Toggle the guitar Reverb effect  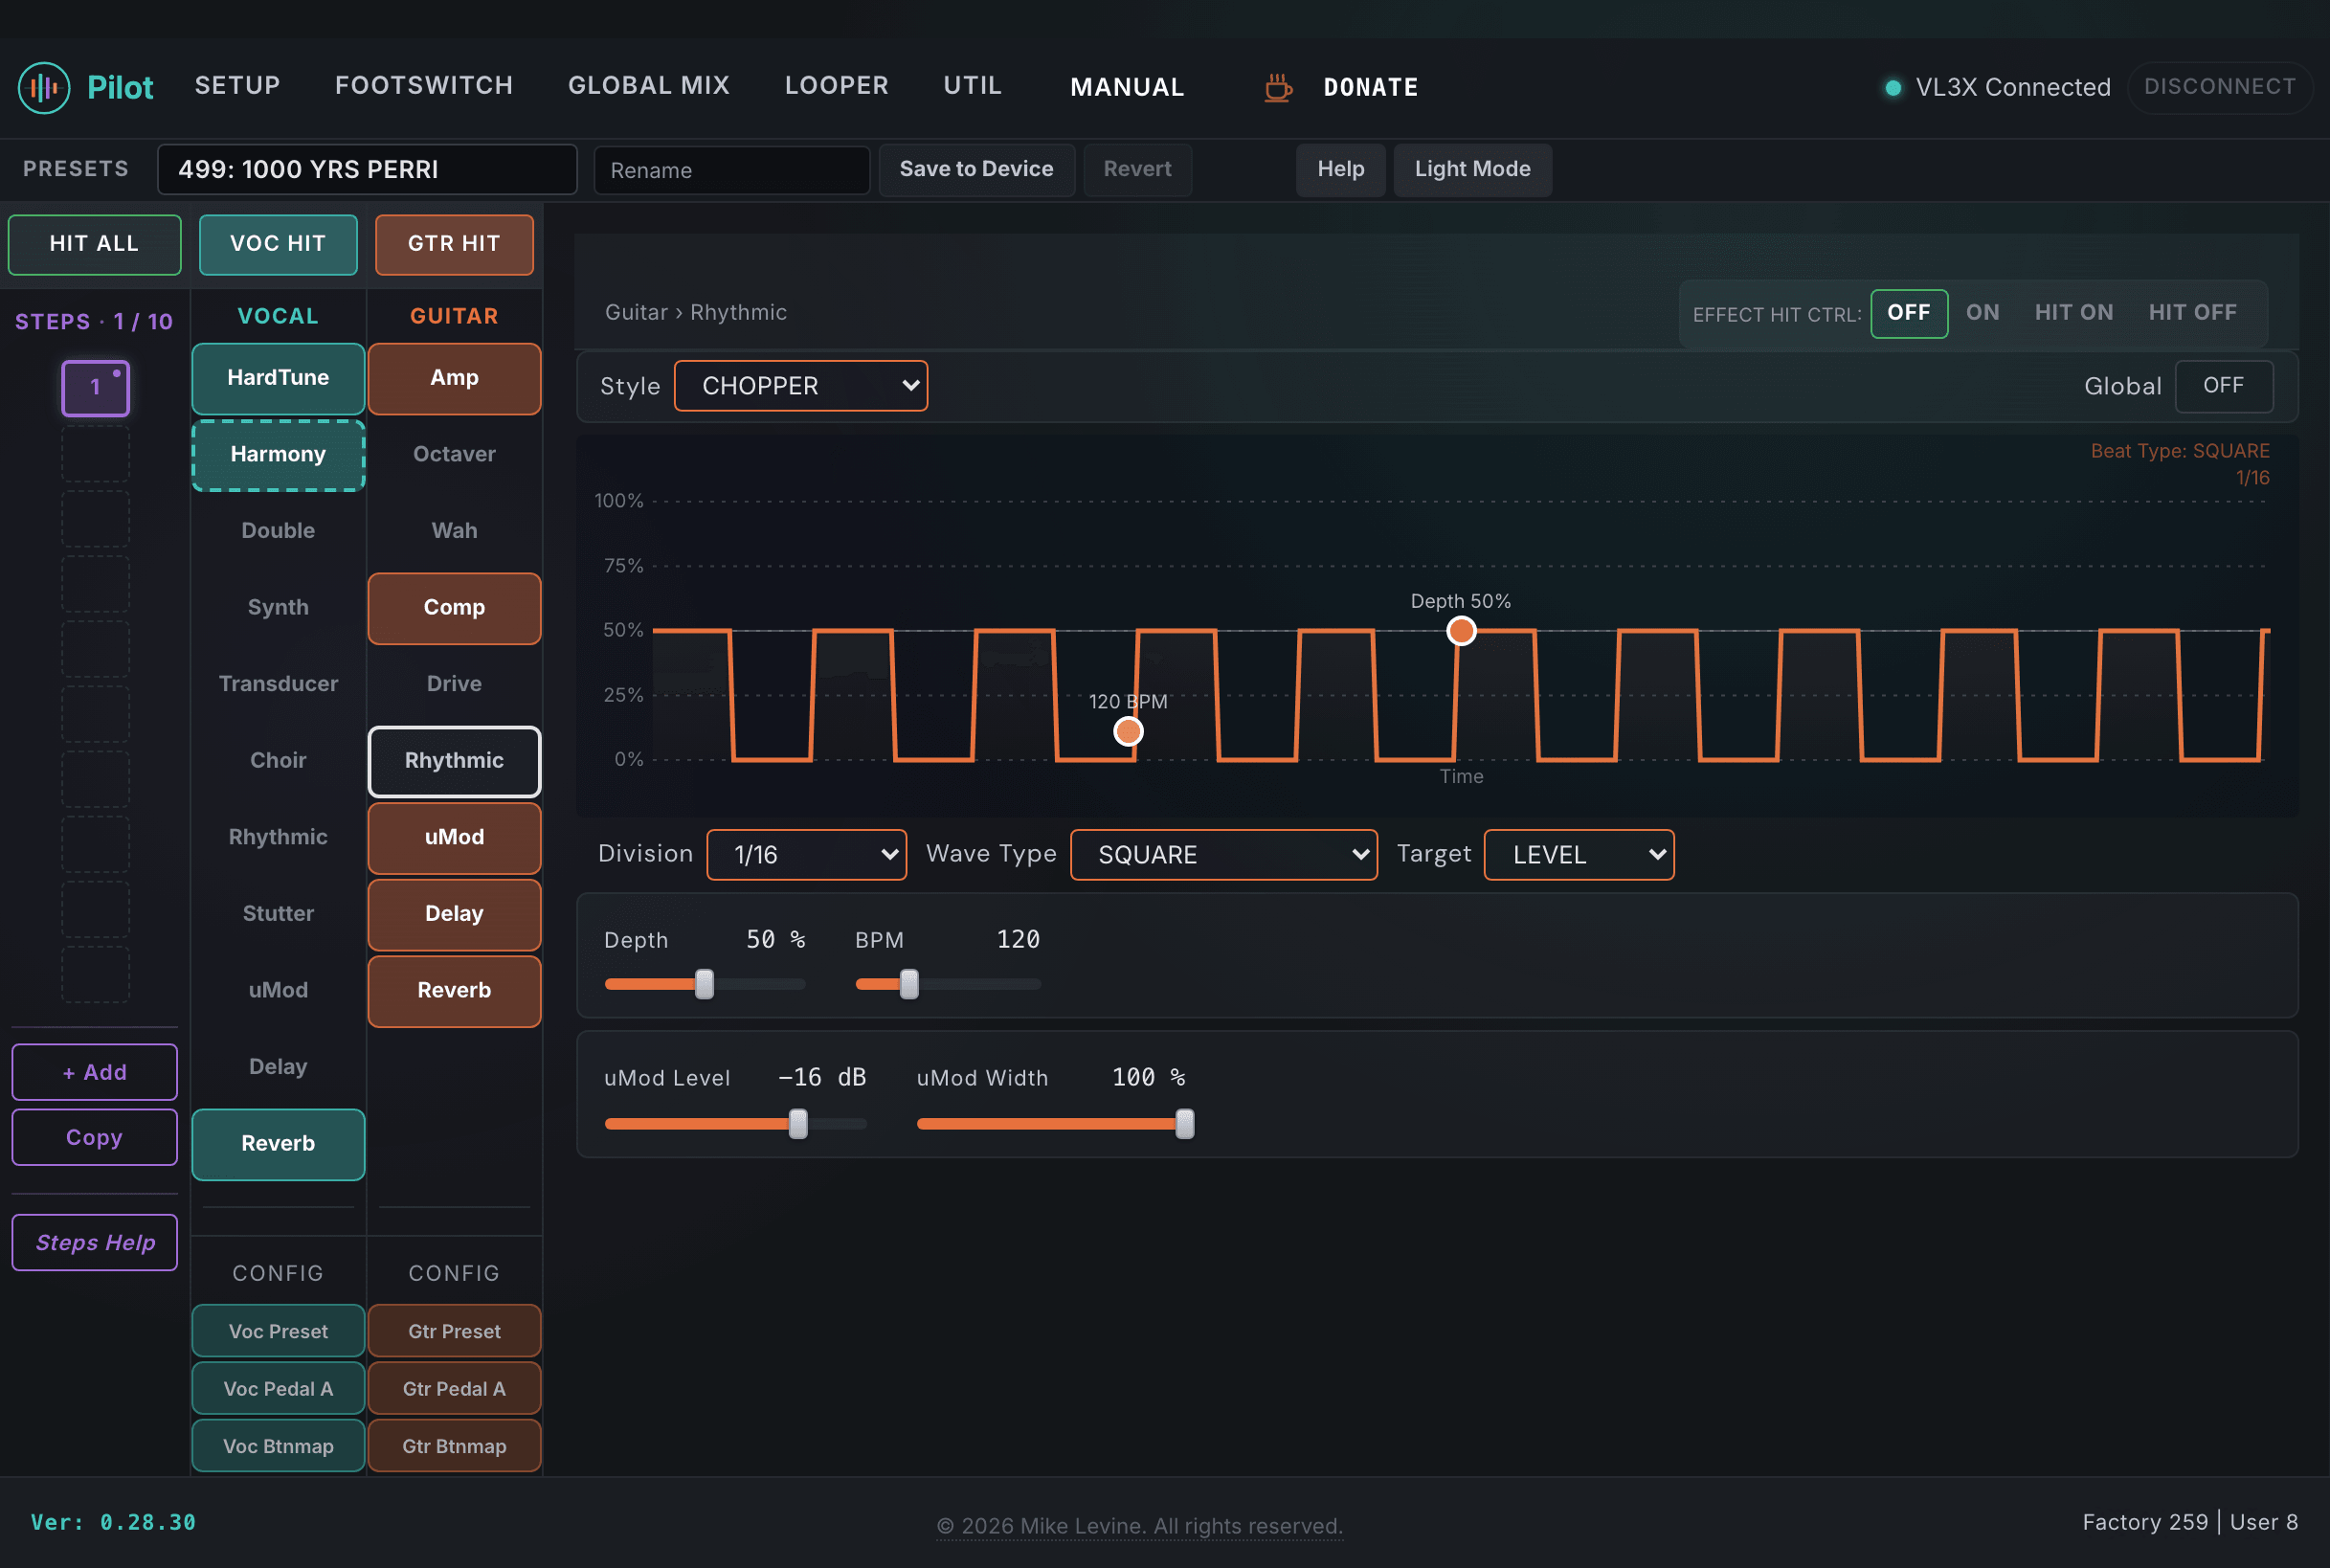click(454, 991)
